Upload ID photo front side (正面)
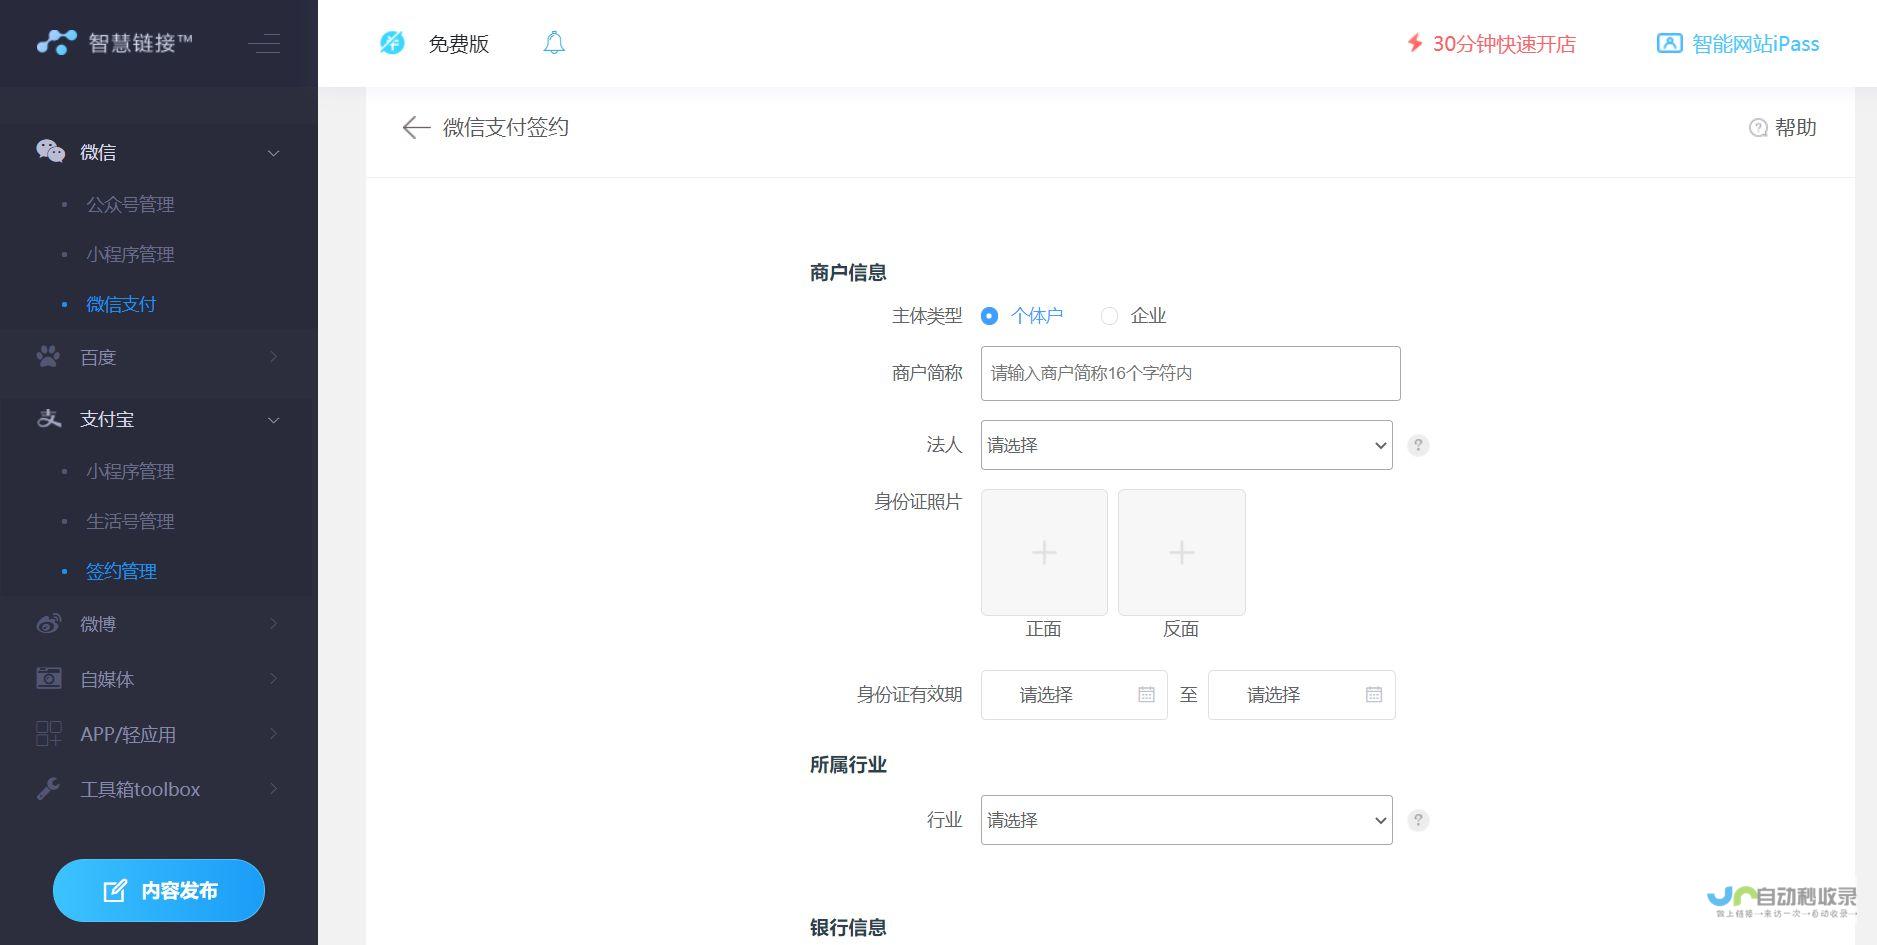 (1044, 552)
